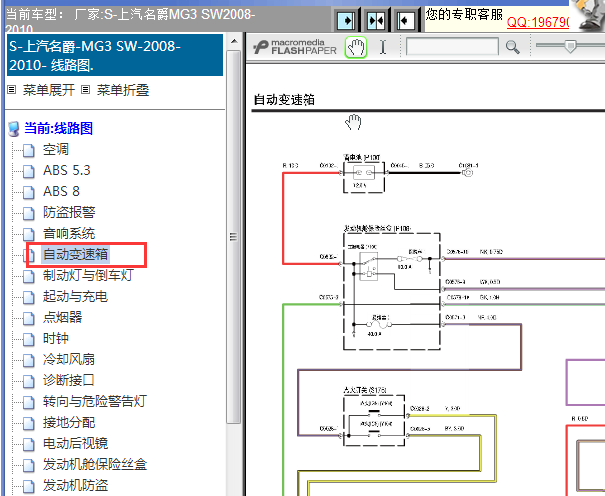Open the ABS 5.3 wiring diagram
The image size is (605, 496).
point(67,170)
